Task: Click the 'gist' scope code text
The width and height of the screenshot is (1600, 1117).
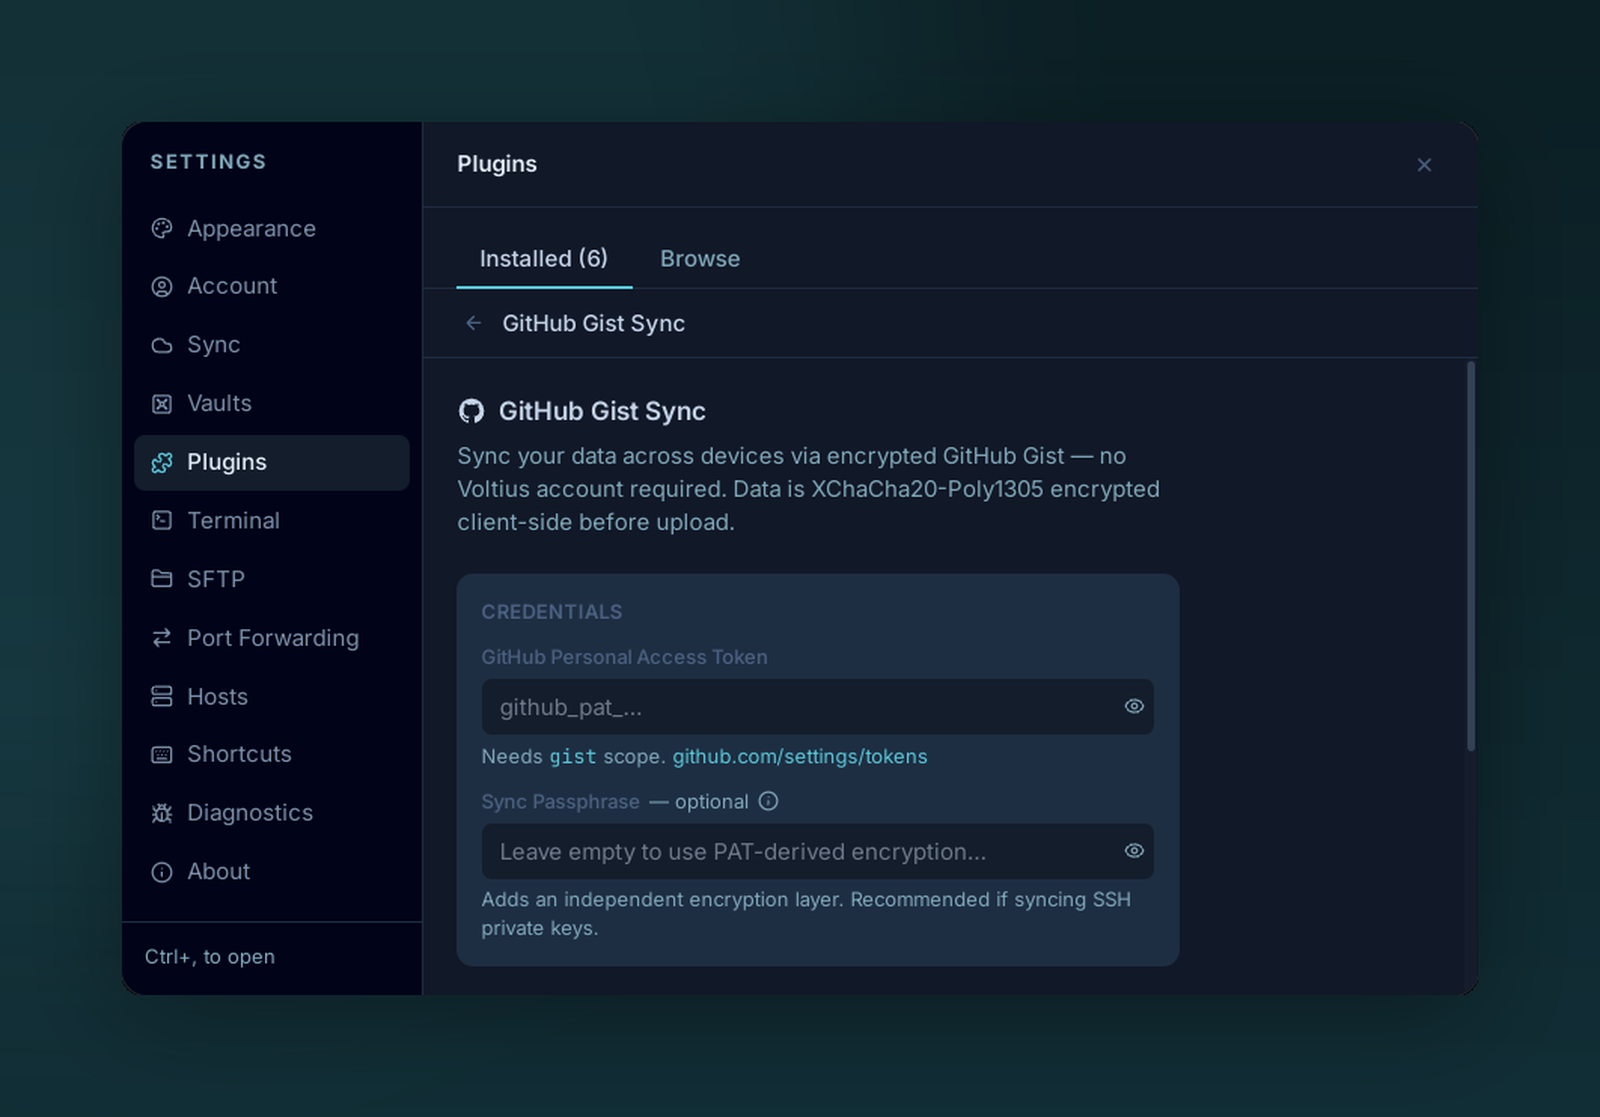Action: tap(573, 757)
